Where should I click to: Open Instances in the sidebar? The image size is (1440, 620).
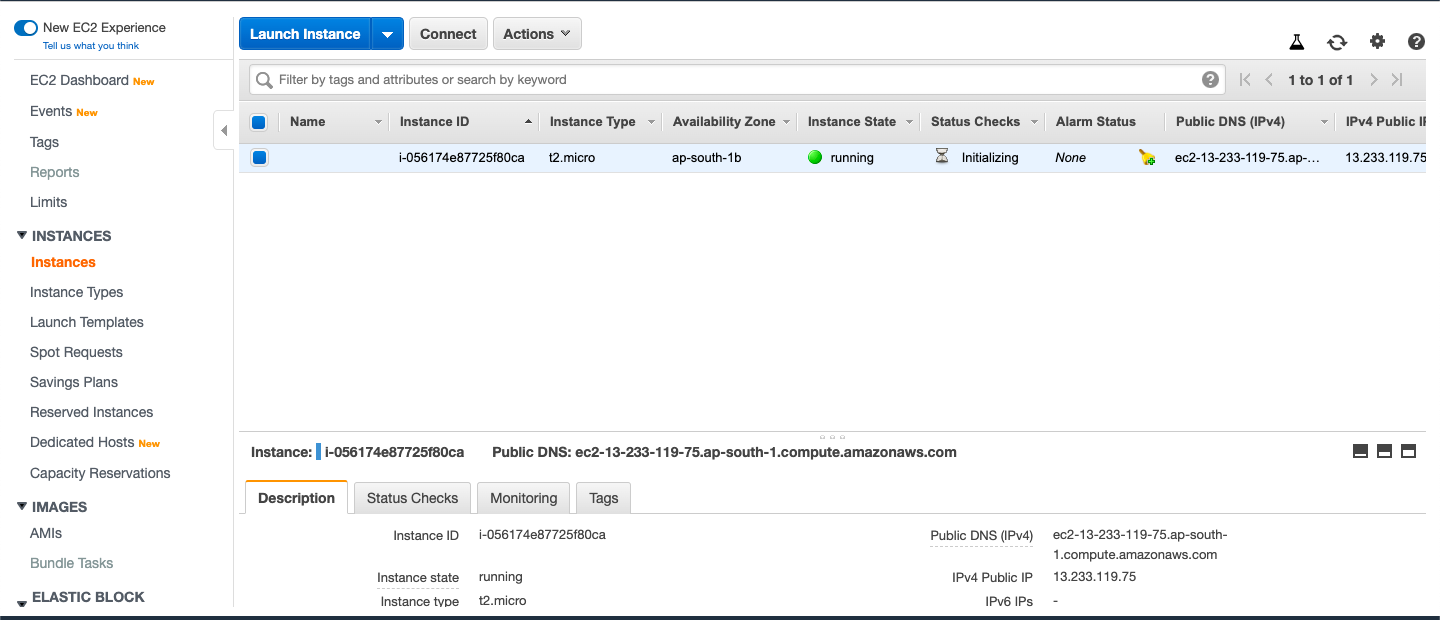(x=63, y=262)
